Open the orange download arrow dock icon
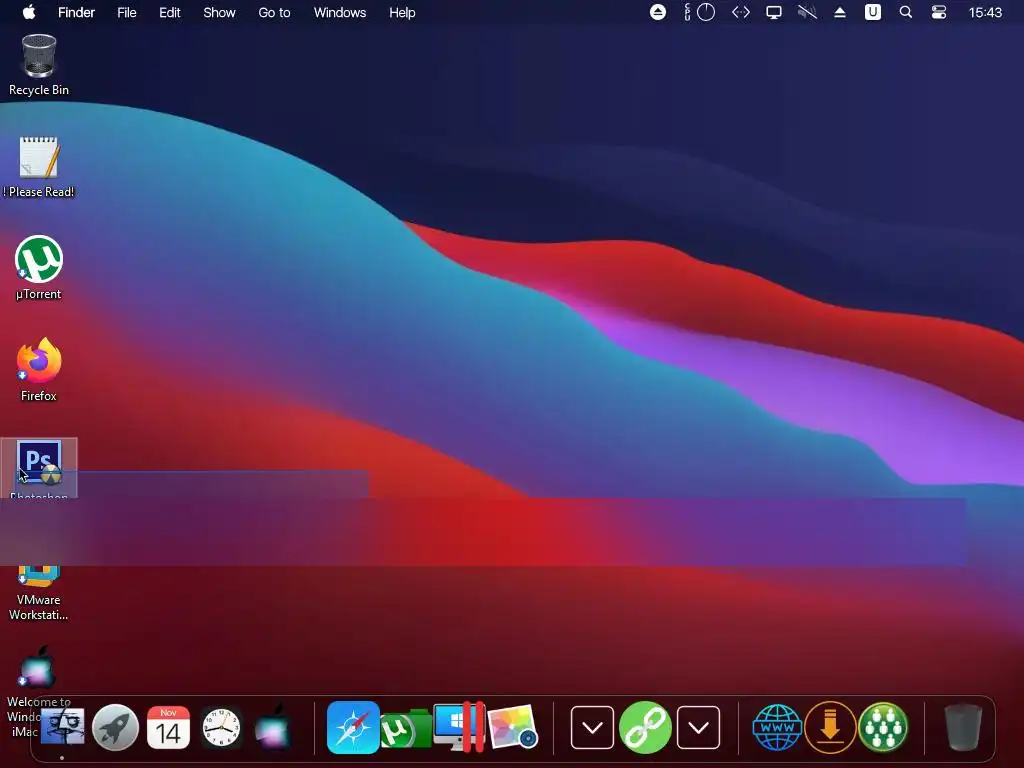1024x768 pixels. coord(830,727)
